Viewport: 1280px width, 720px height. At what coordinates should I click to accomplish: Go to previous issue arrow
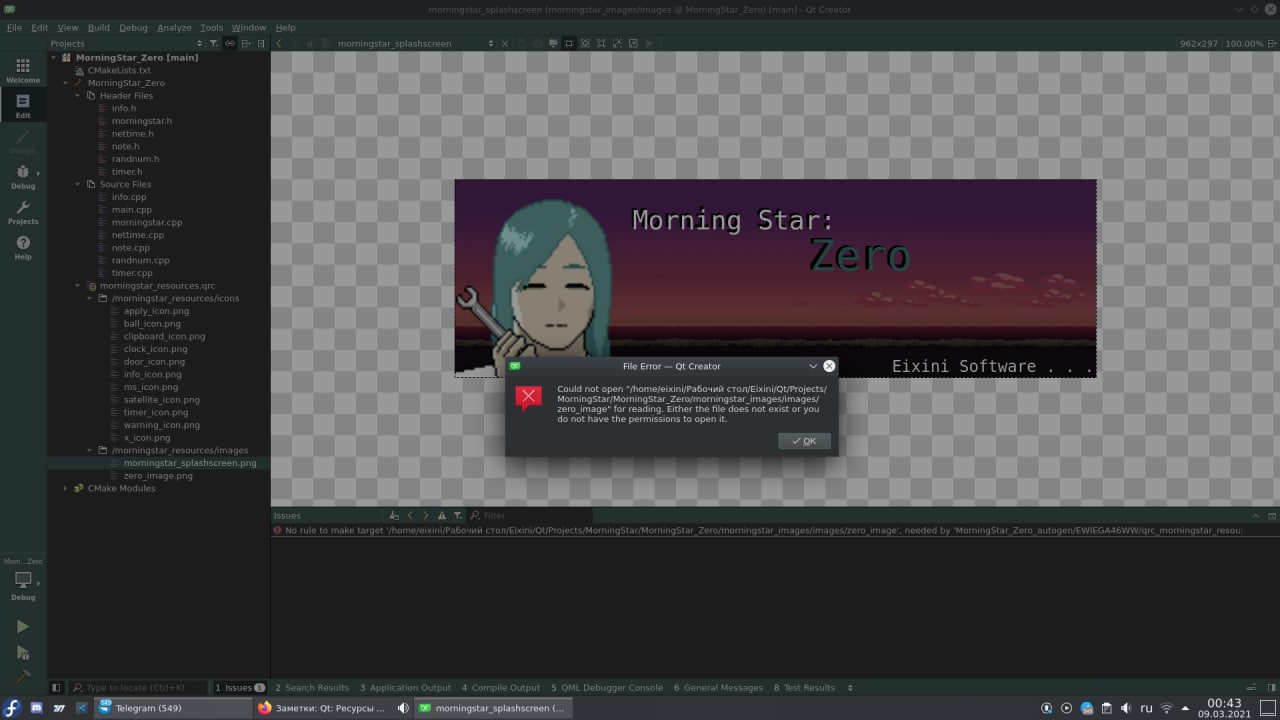[410, 515]
